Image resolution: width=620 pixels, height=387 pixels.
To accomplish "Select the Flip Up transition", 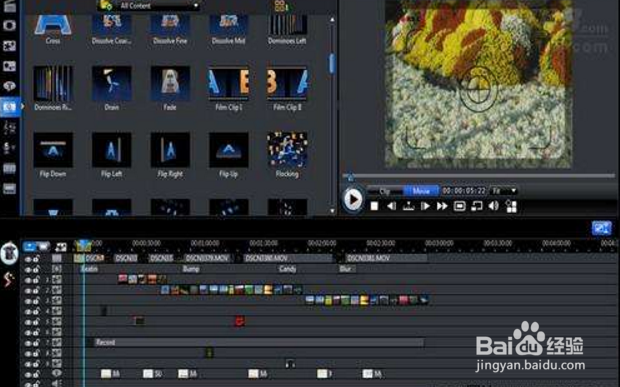I will point(229,150).
